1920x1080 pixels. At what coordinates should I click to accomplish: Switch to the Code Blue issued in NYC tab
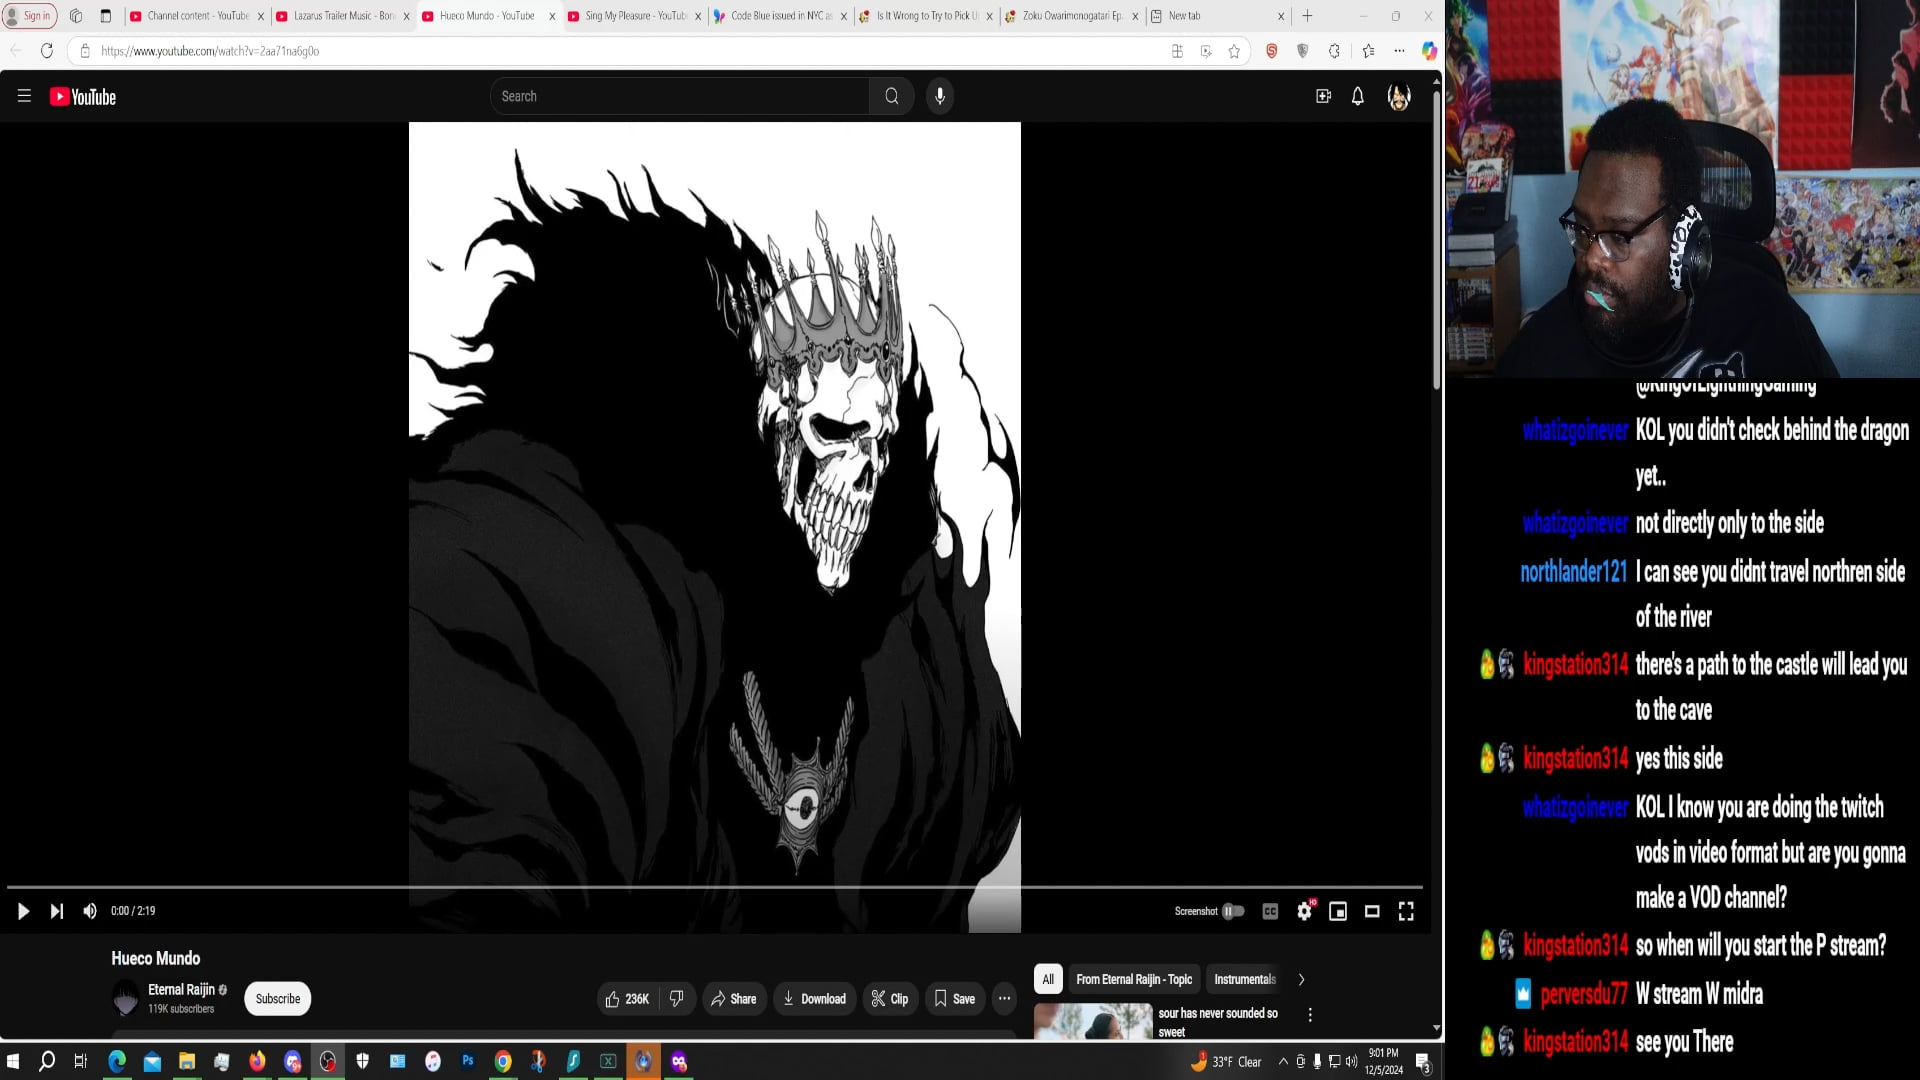pos(781,16)
